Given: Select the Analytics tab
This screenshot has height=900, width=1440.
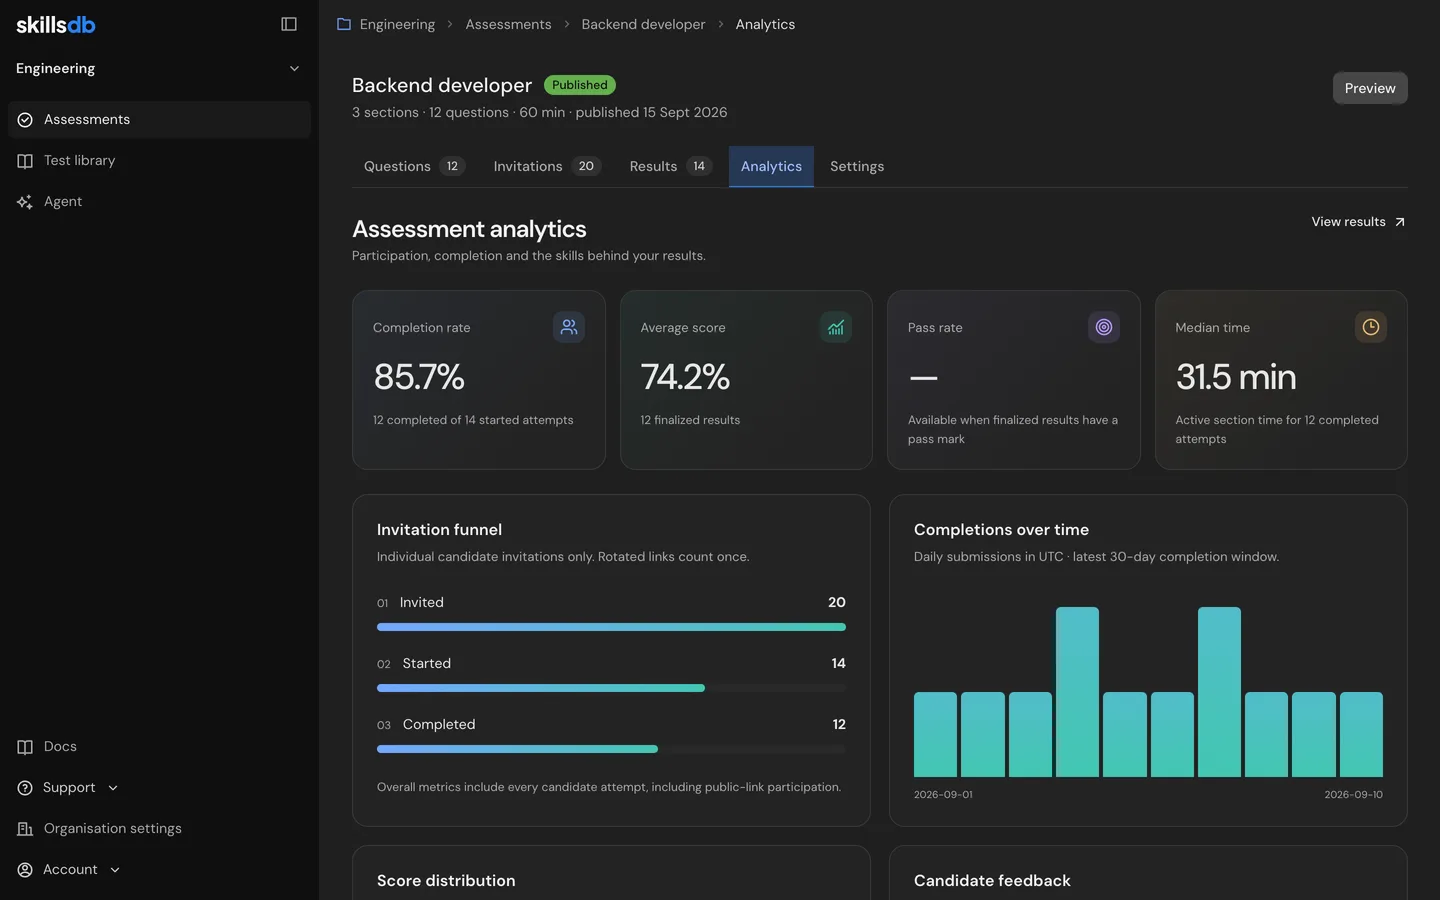Looking at the screenshot, I should (771, 167).
